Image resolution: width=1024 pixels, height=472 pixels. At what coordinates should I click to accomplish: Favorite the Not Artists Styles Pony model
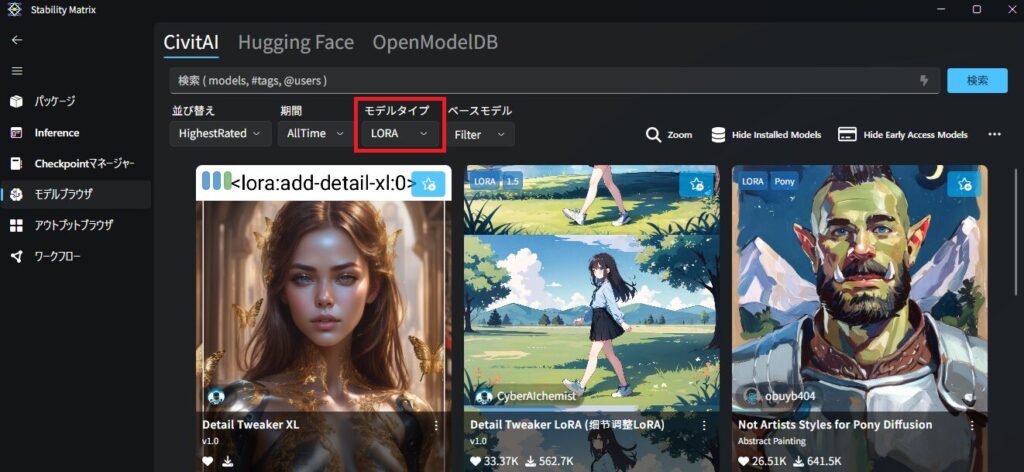point(964,184)
